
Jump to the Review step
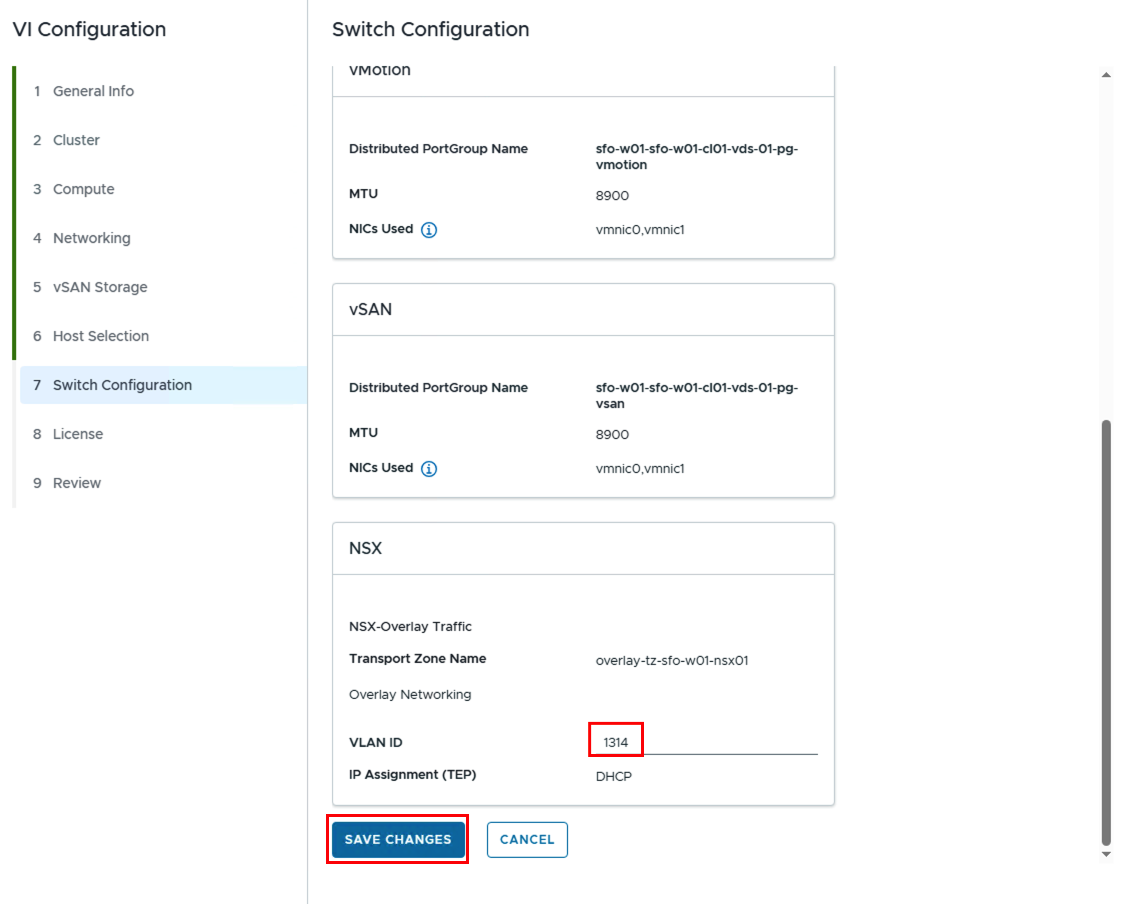[77, 483]
